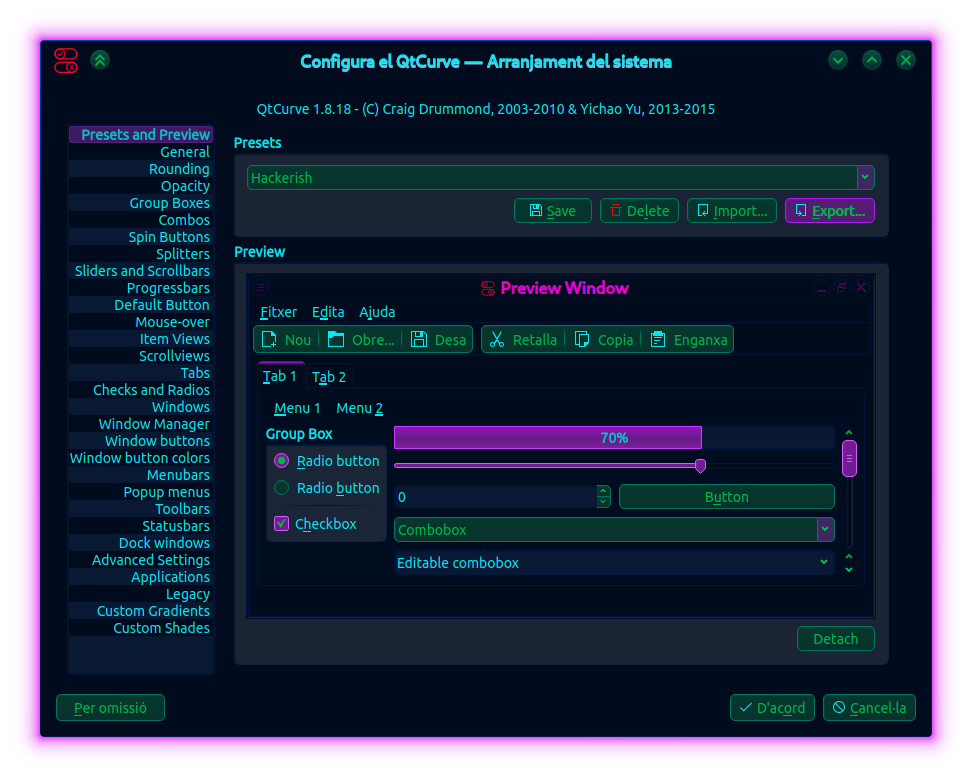Viewport: 972px width, 777px height.
Task: Select Opacity in the settings list
Action: [141, 186]
